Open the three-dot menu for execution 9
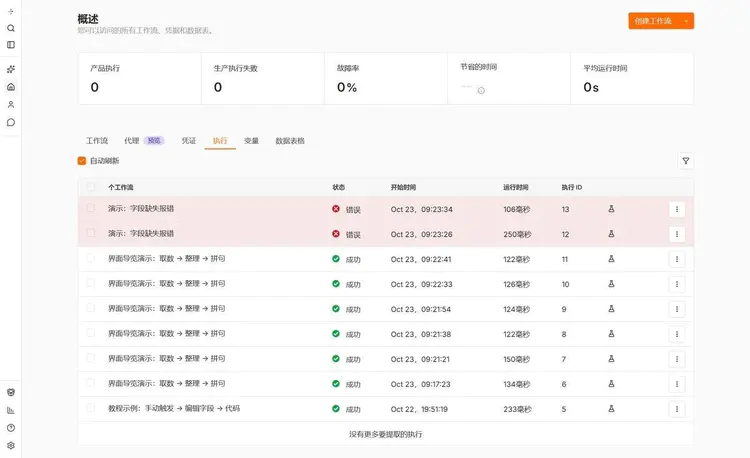750x458 pixels. click(677, 309)
